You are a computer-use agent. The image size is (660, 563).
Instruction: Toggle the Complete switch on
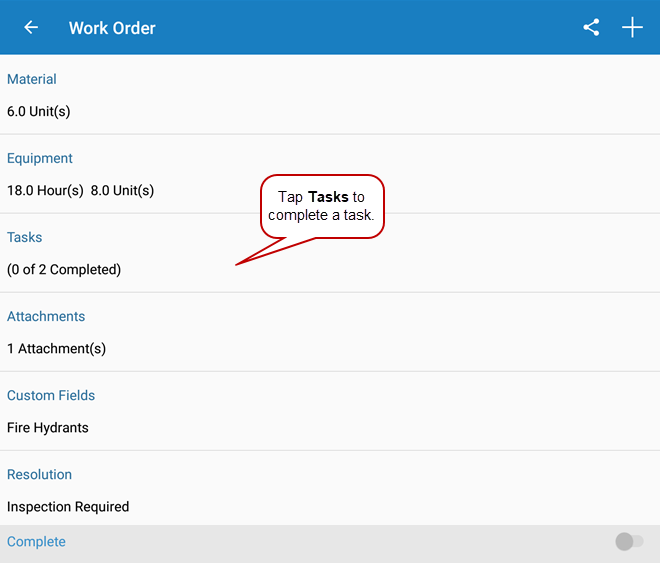point(629,541)
